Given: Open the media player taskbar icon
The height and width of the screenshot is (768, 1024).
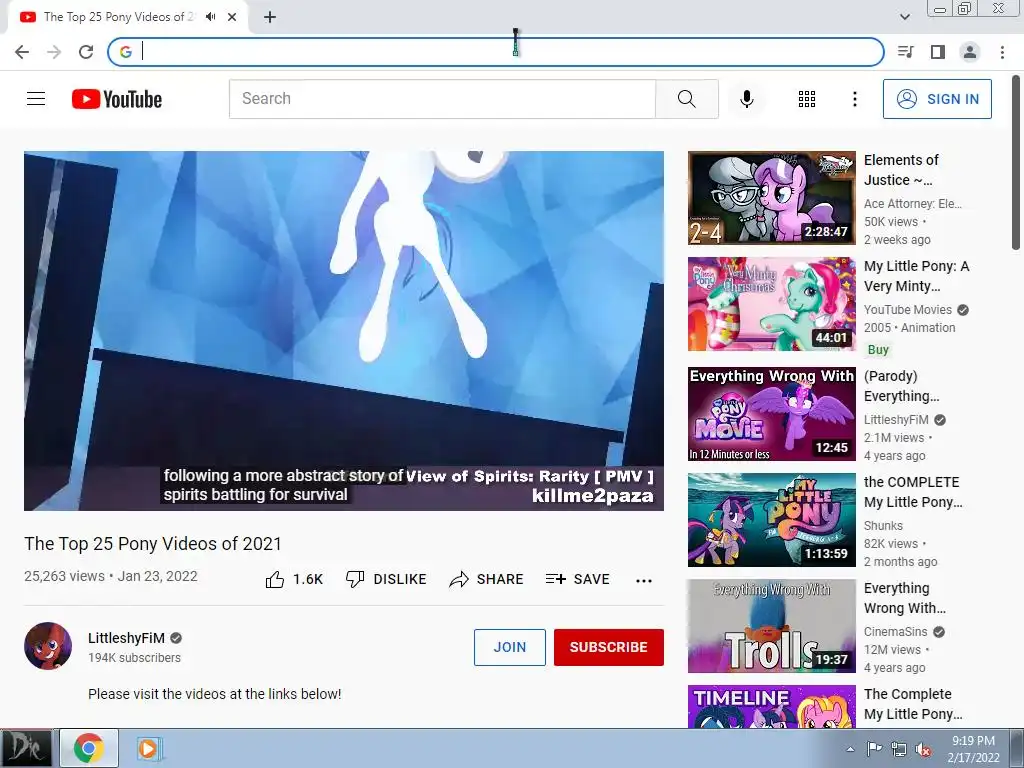Looking at the screenshot, I should click(148, 748).
